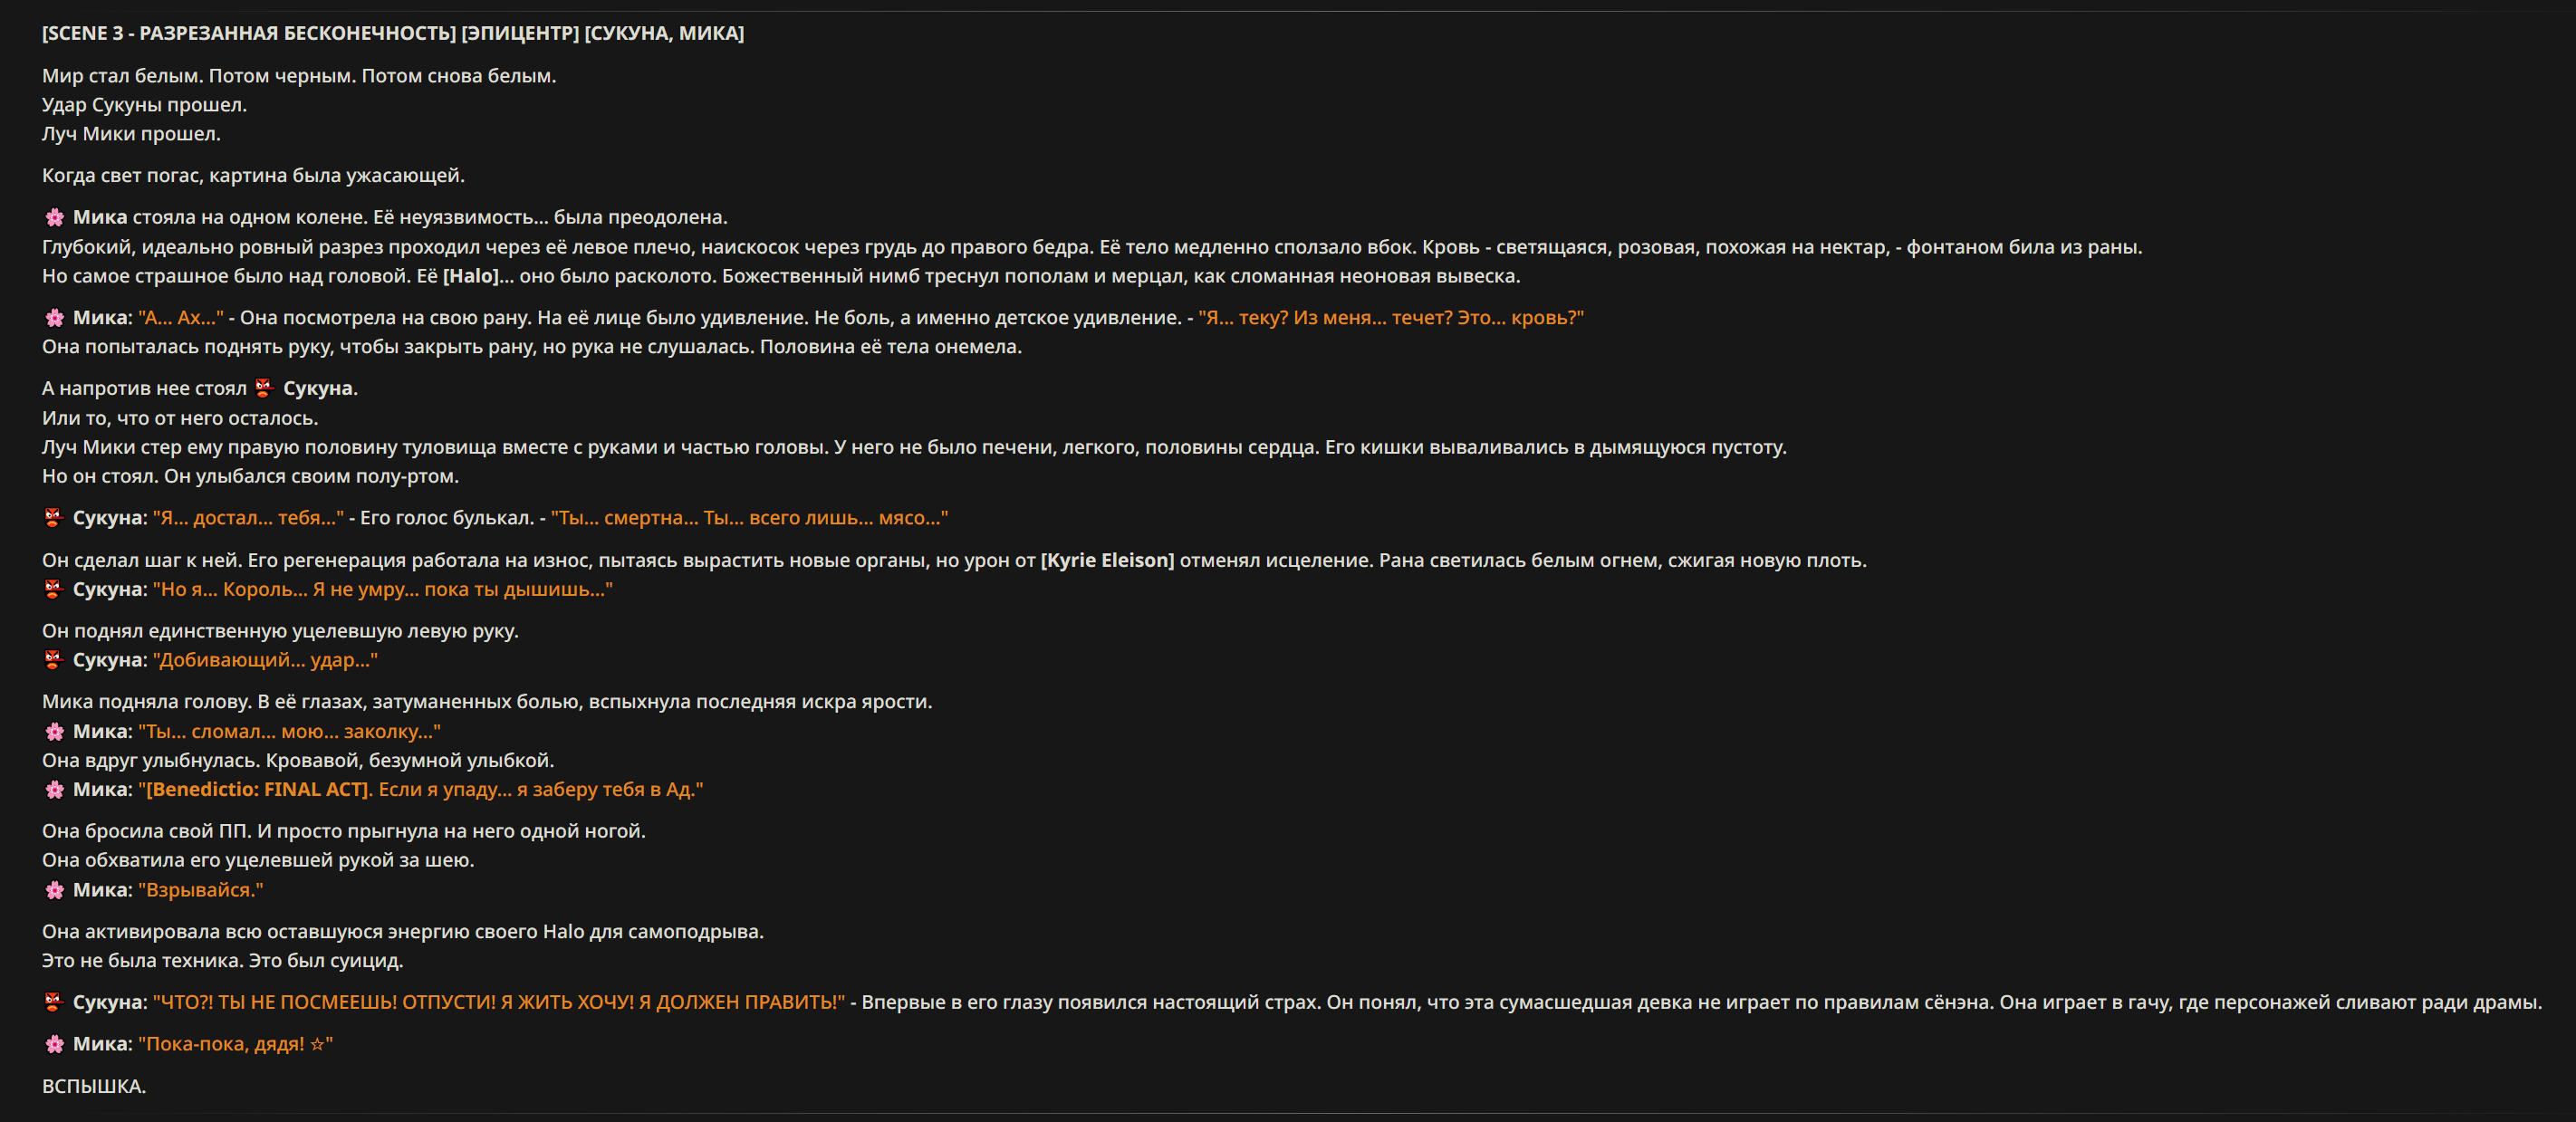Click the orange quote 'Ты... смертна... Ты... всего лишь... мясо...'
Image resolution: width=2576 pixels, height=1122 pixels.
point(749,518)
